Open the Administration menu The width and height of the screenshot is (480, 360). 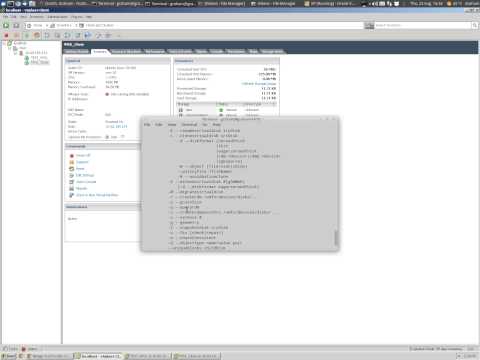tap(57, 17)
